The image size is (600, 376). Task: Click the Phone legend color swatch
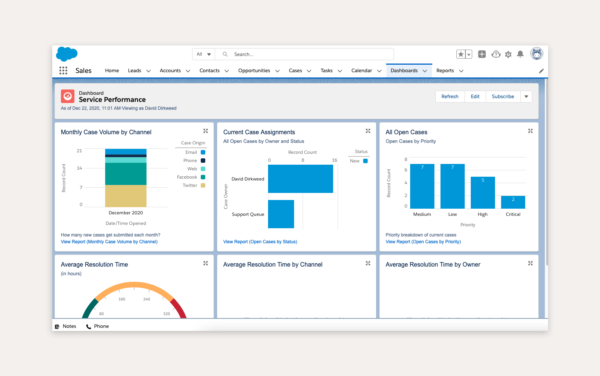[203, 161]
